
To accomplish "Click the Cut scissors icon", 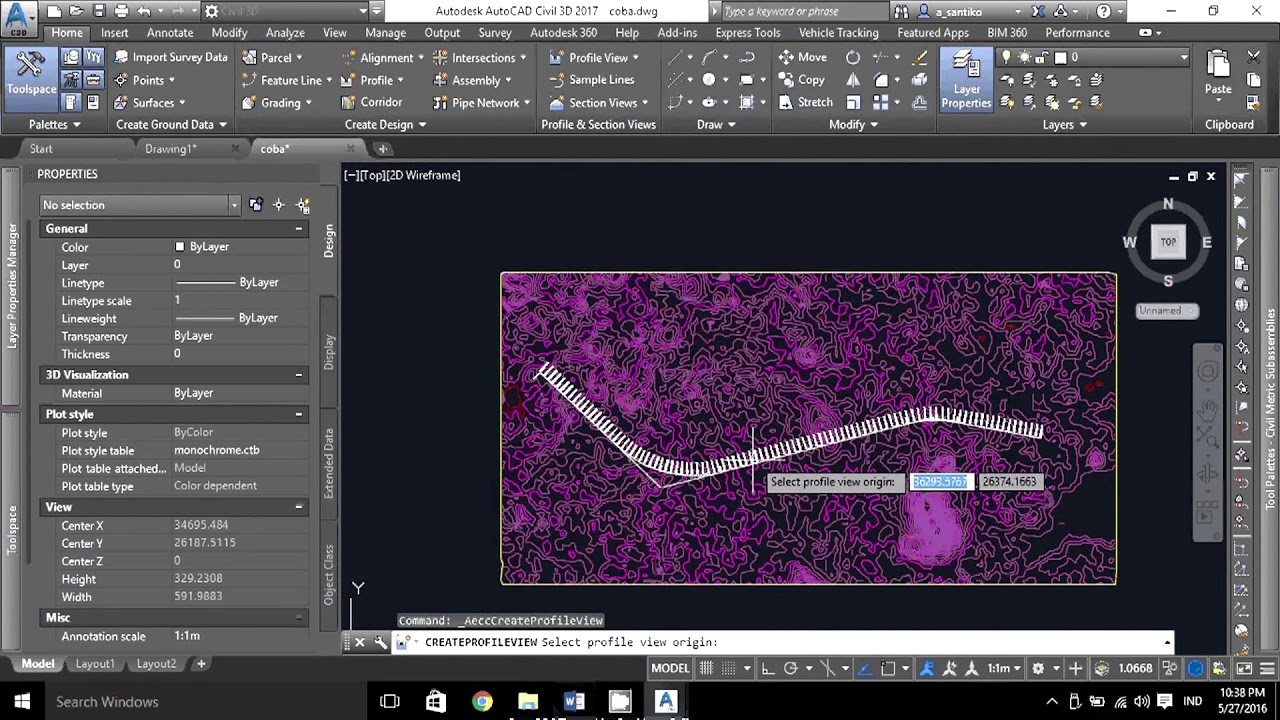I will point(1254,57).
